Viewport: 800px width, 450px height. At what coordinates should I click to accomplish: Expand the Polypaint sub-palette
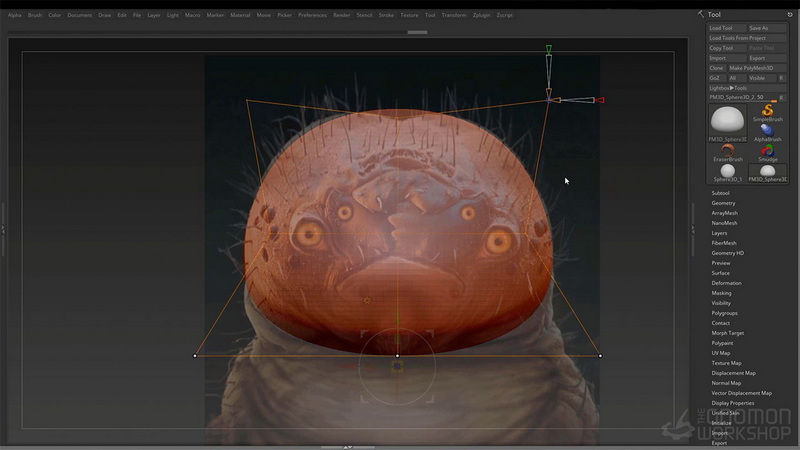pos(722,343)
